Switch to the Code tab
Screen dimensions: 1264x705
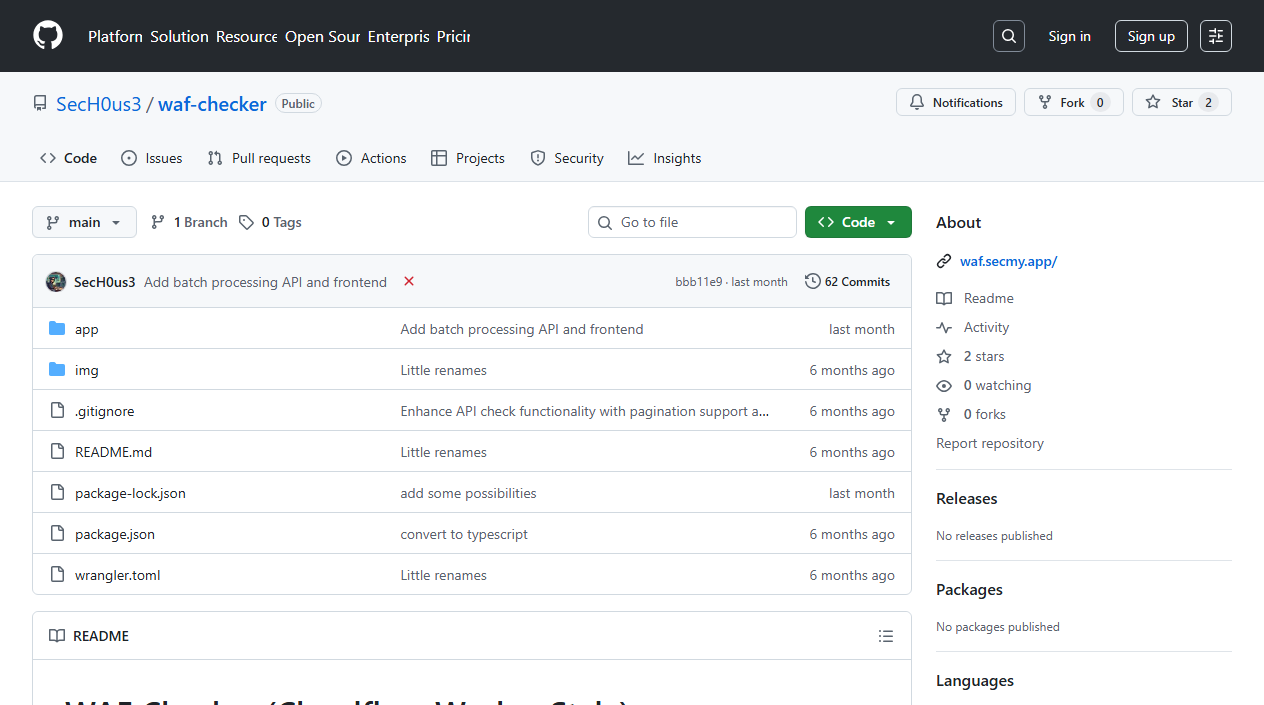pos(69,158)
